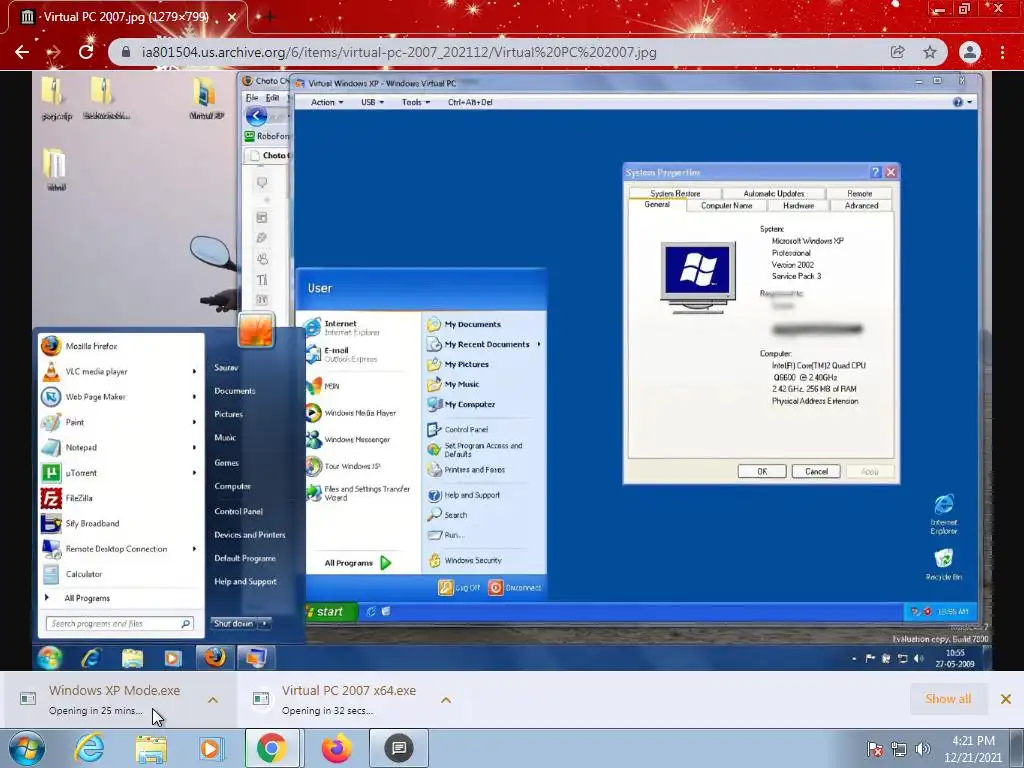Viewport: 1024px width, 768px height.
Task: Open the USB menu in Windows Virtual PC
Action: pyautogui.click(x=372, y=102)
